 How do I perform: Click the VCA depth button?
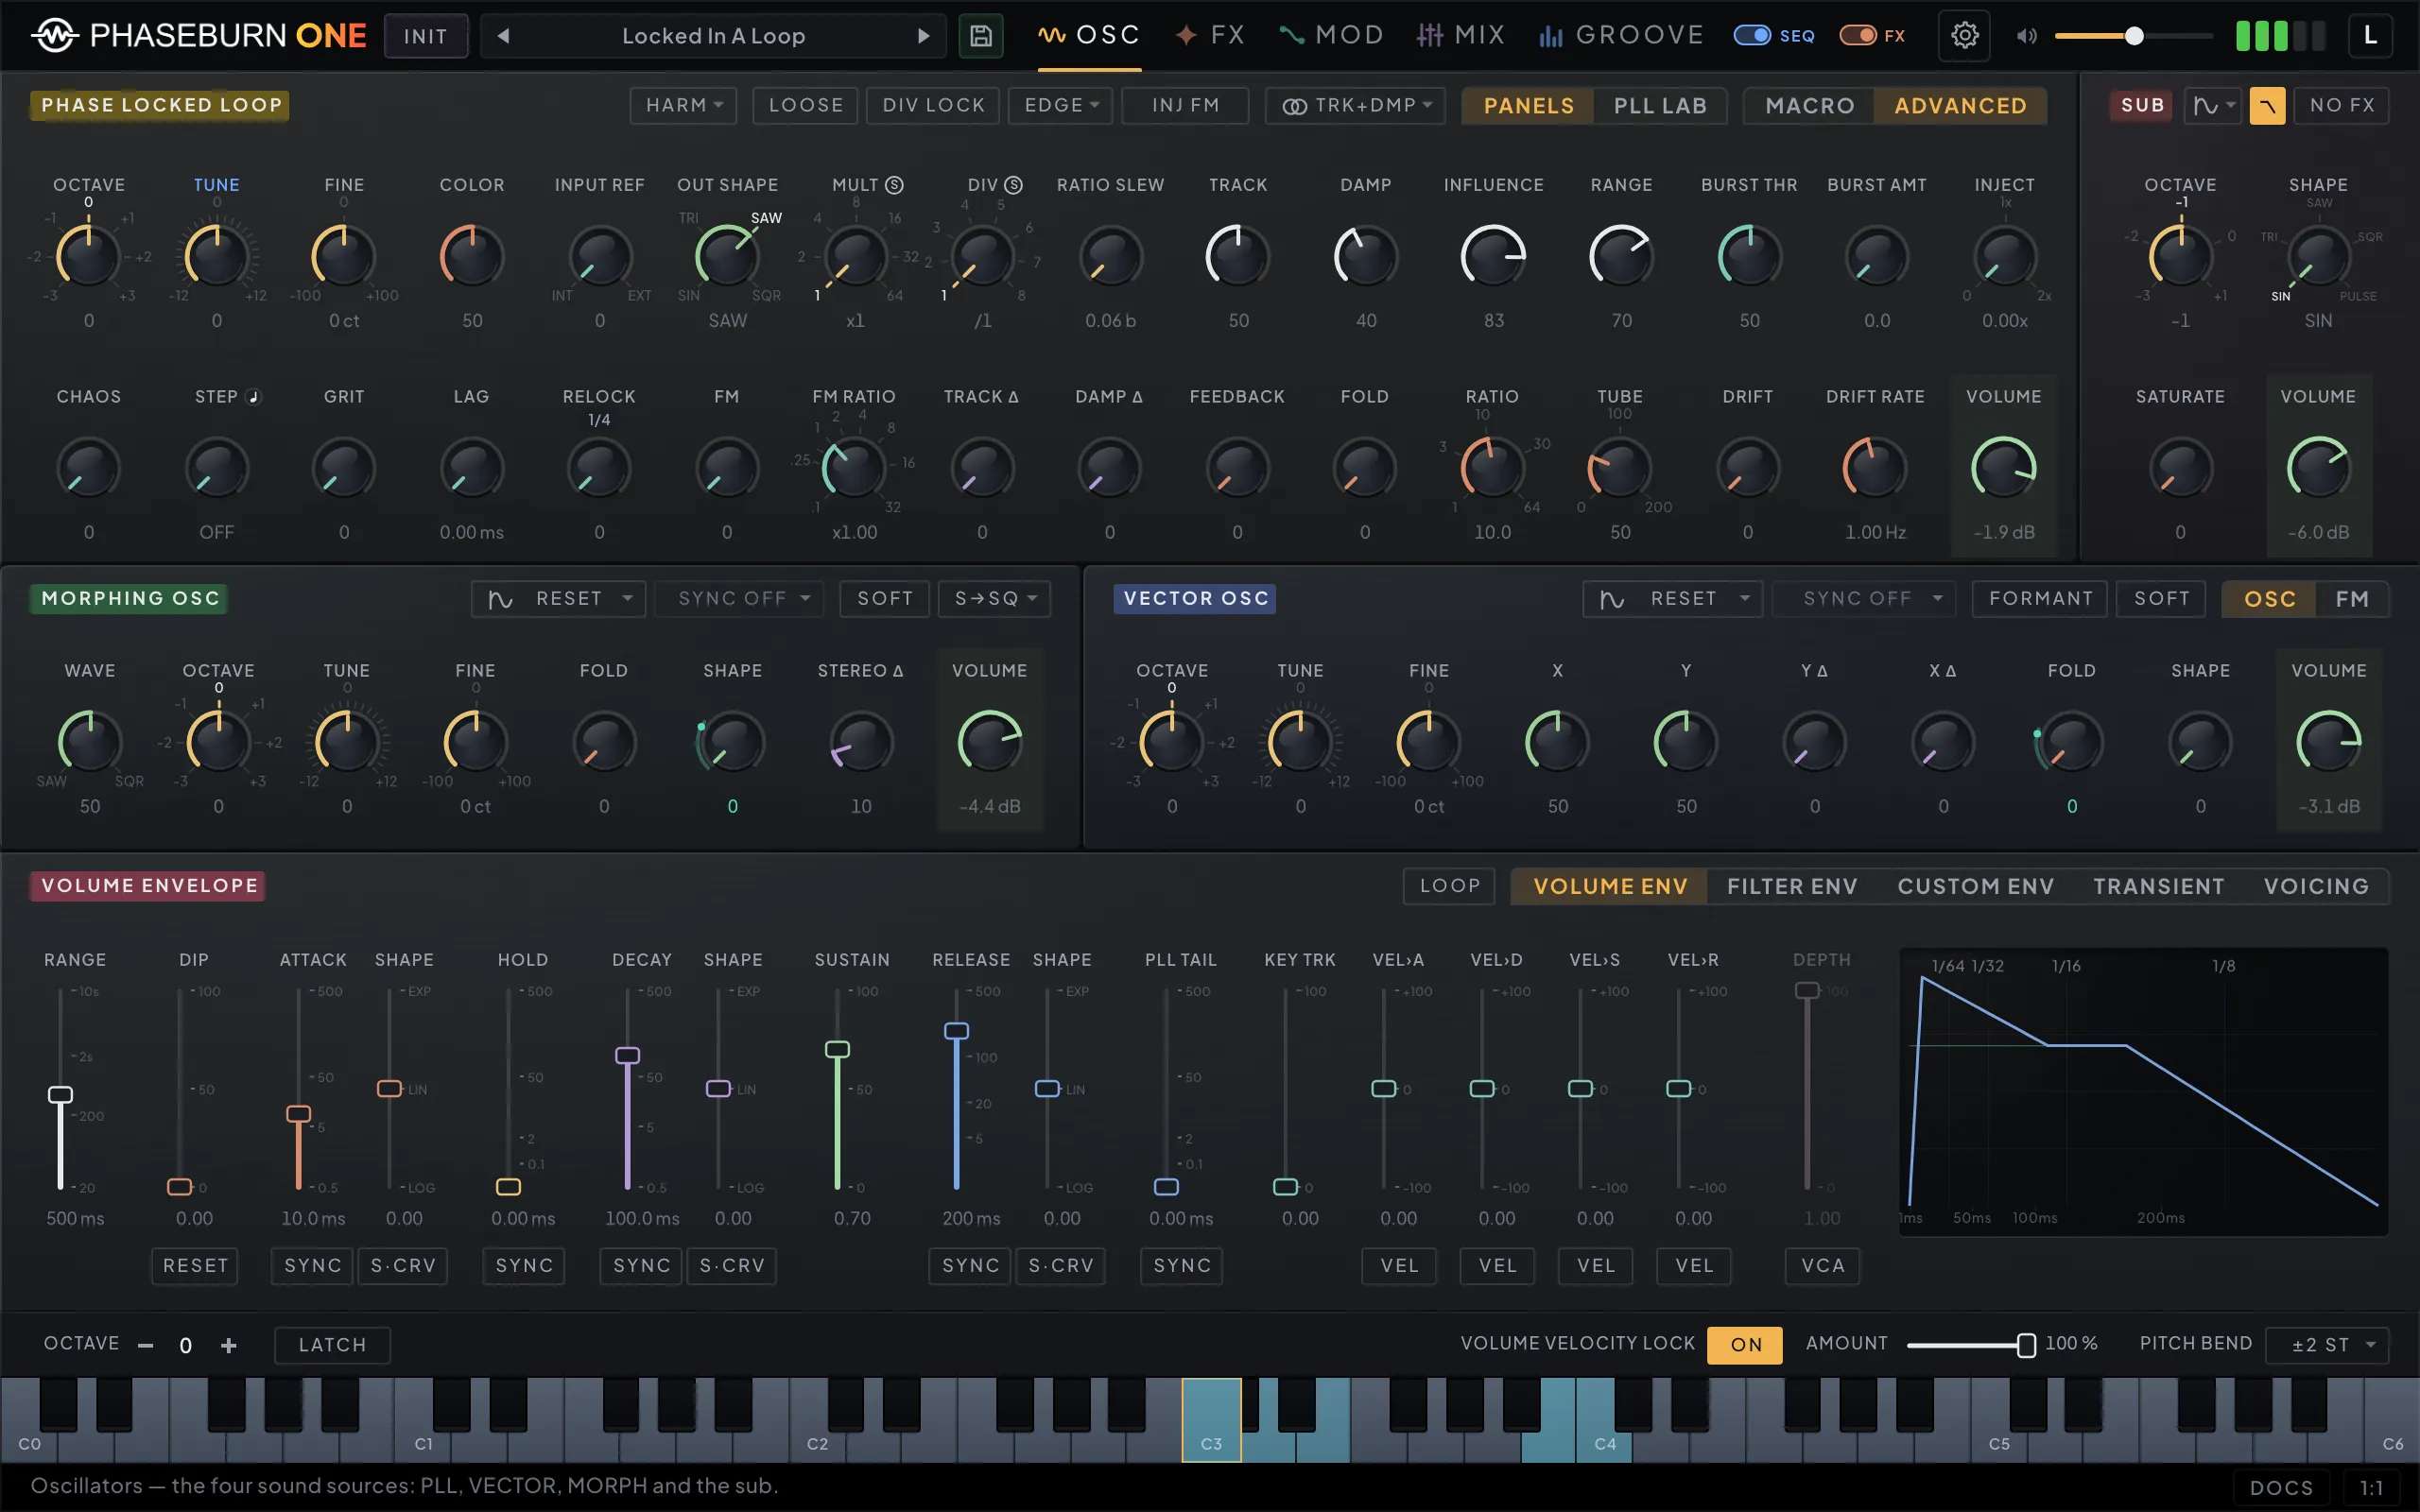(1823, 1266)
